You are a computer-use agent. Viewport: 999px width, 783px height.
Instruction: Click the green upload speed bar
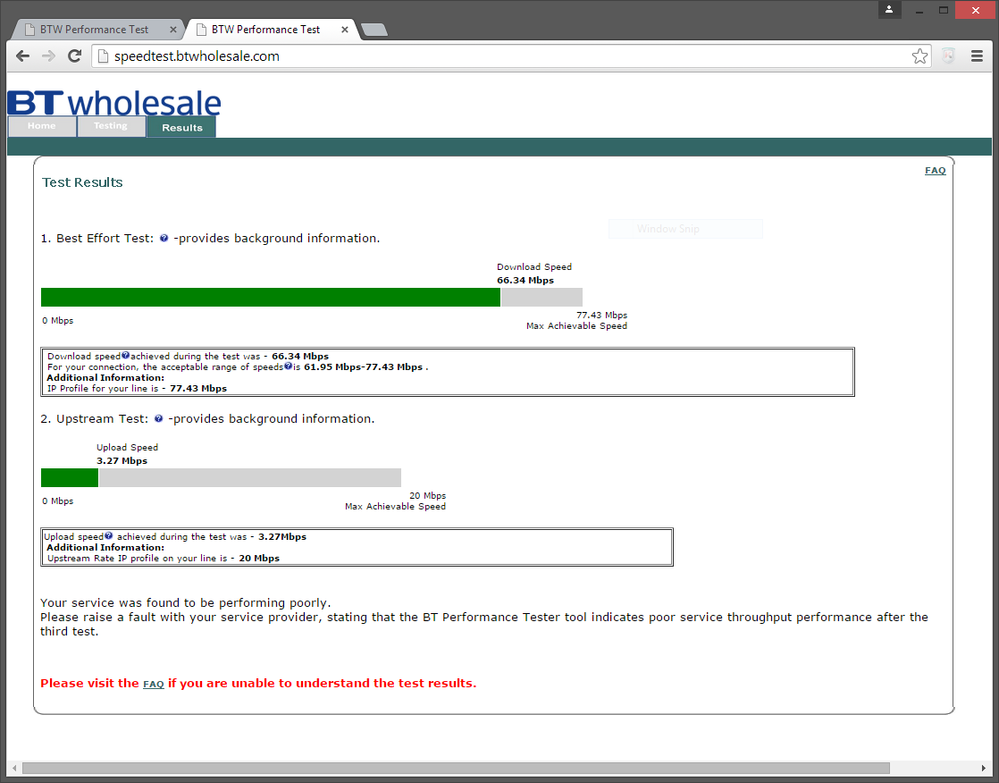[69, 478]
